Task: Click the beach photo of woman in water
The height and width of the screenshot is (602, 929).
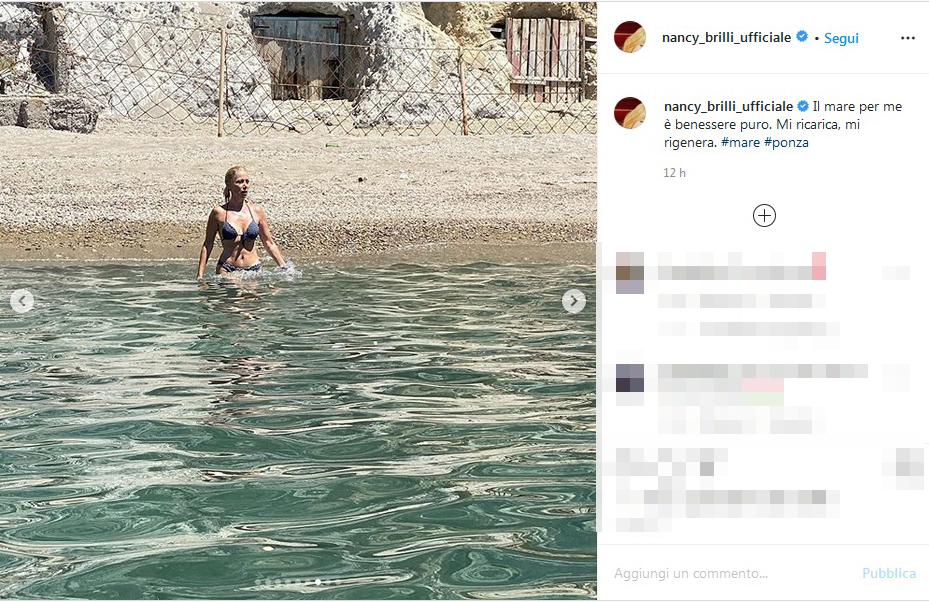Action: point(298,300)
